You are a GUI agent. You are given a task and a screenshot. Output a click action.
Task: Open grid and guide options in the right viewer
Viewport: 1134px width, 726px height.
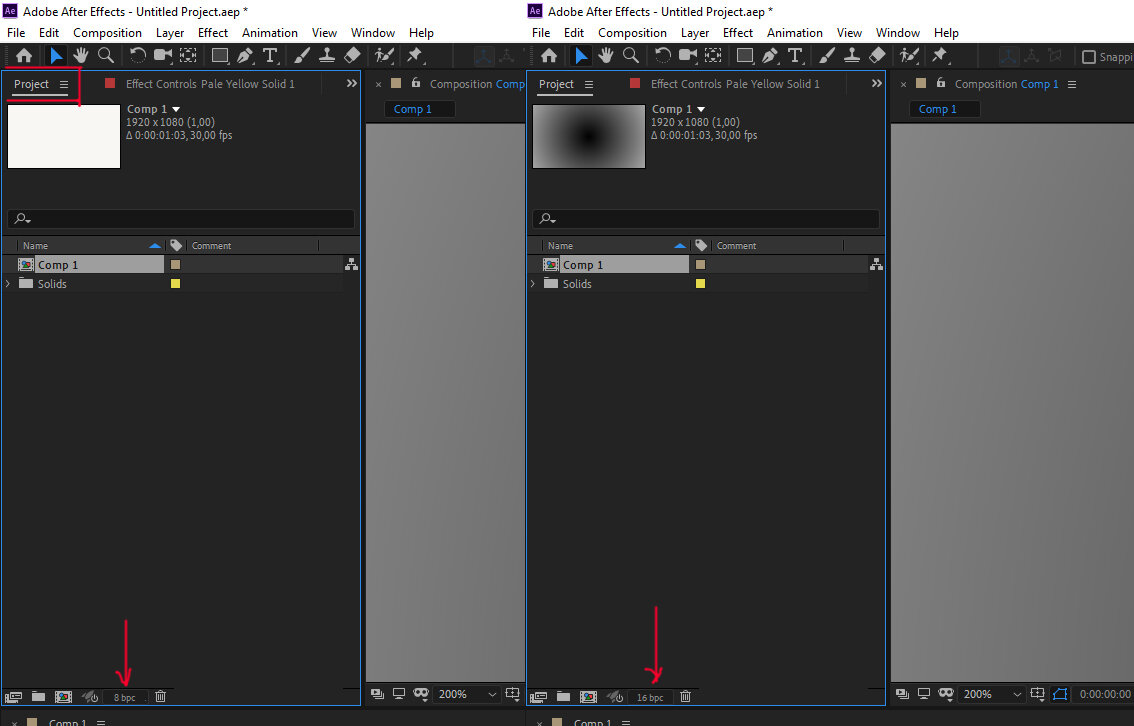tap(1038, 693)
